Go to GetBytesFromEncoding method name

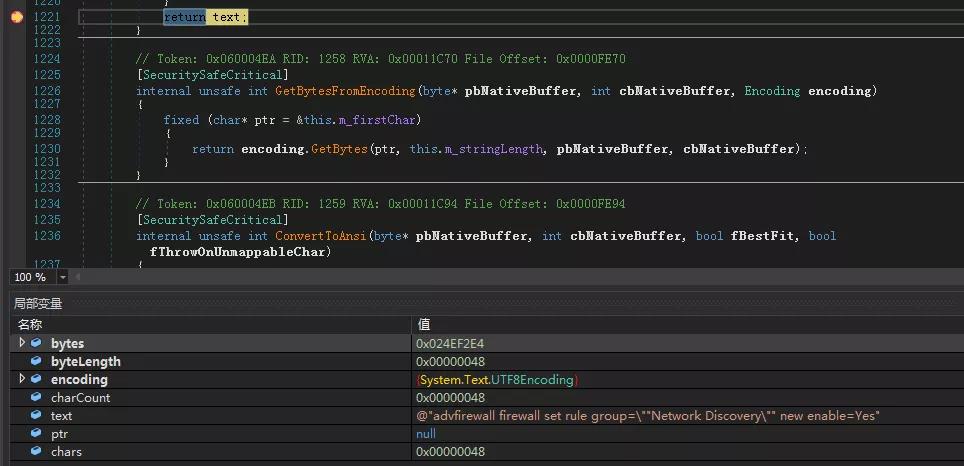(x=345, y=91)
